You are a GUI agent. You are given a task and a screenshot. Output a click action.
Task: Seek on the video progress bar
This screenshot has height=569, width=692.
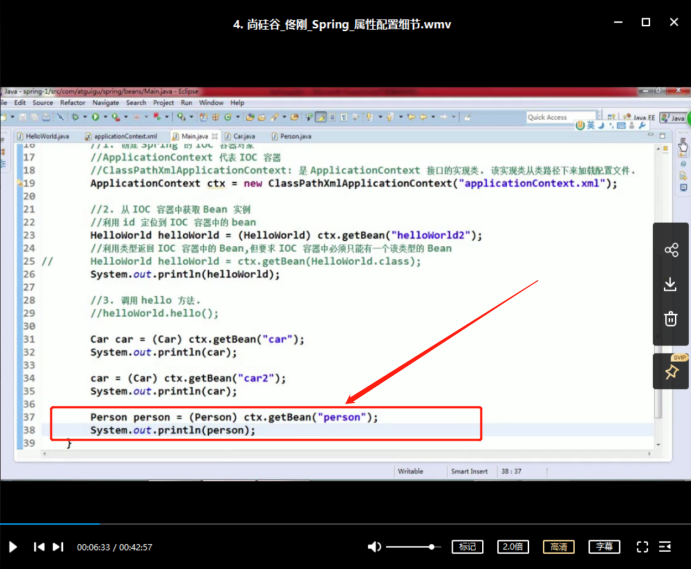pos(346,524)
